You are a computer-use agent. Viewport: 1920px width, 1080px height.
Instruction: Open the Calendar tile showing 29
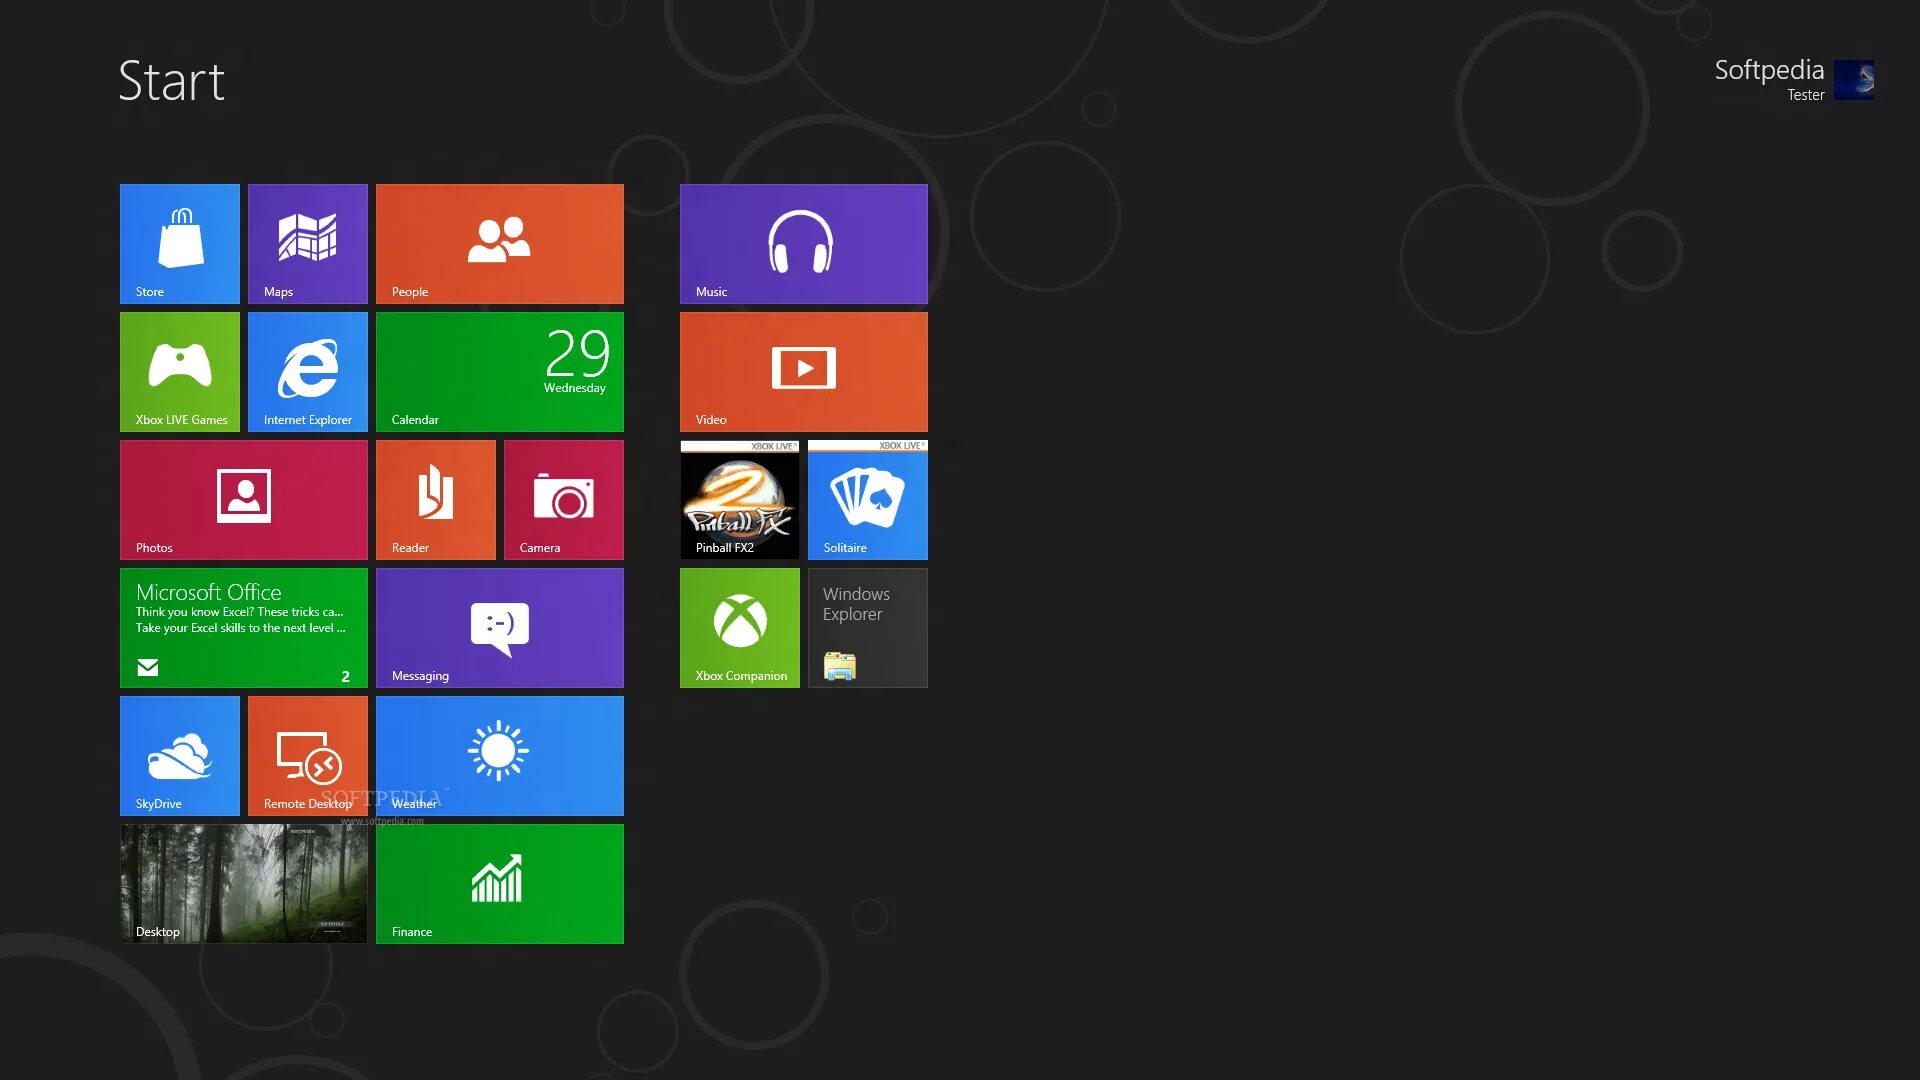500,371
